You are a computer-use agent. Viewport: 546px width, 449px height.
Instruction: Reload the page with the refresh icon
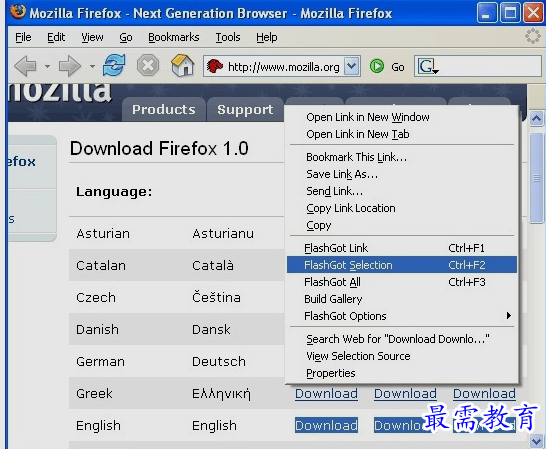coord(114,65)
